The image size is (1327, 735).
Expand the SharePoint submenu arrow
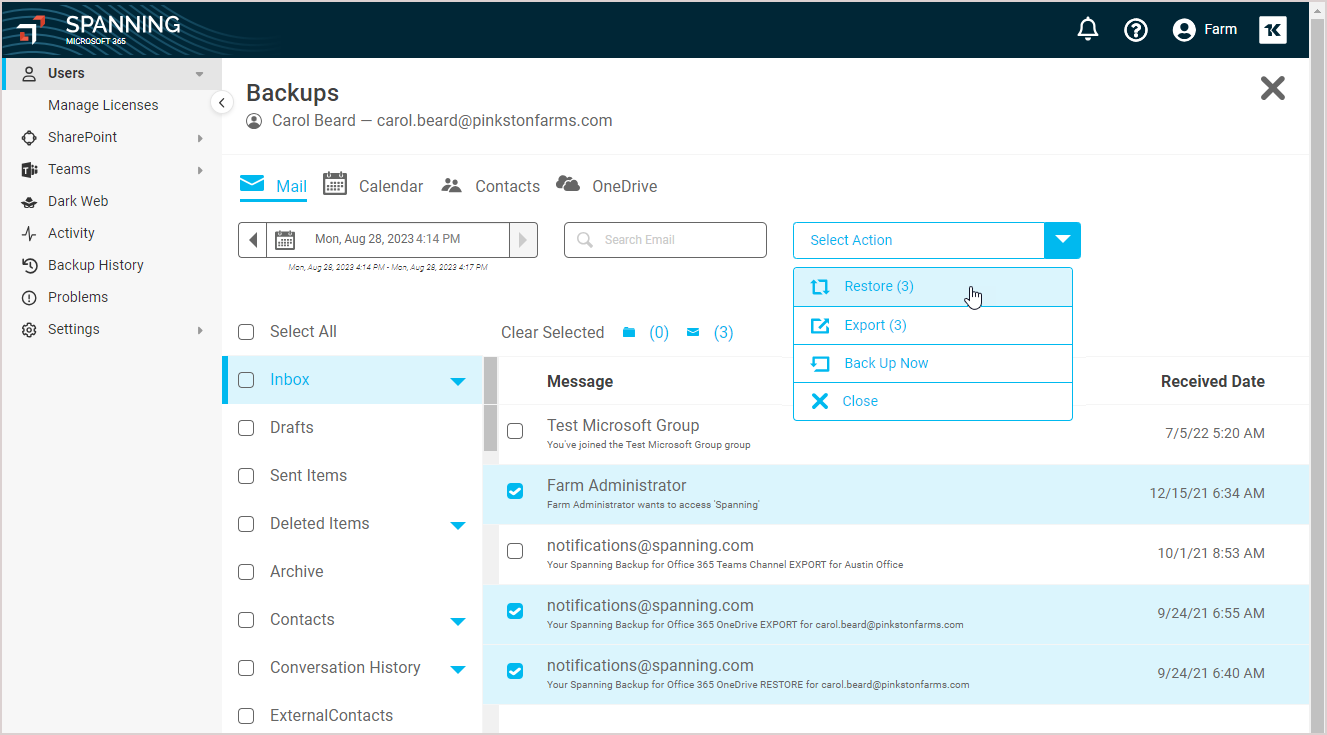pyautogui.click(x=200, y=138)
